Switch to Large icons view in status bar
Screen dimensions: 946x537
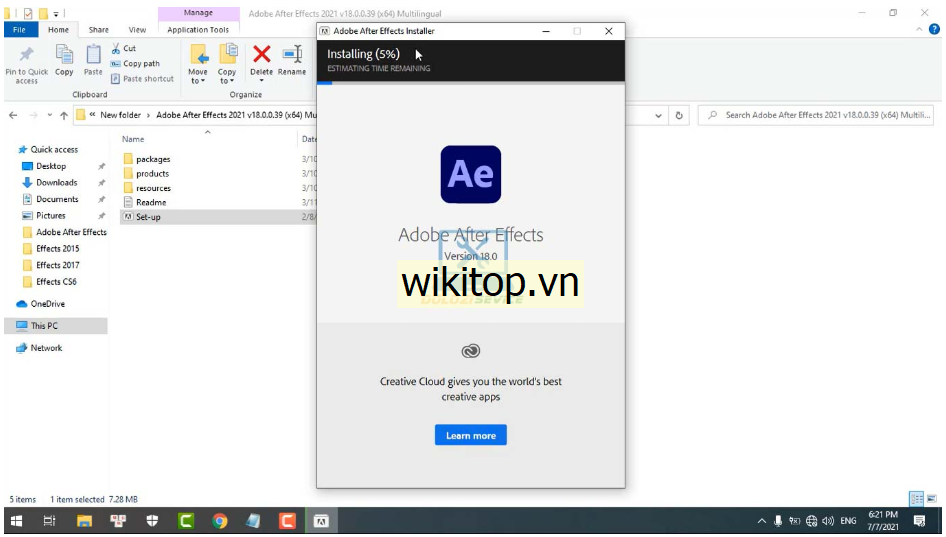coord(932,499)
